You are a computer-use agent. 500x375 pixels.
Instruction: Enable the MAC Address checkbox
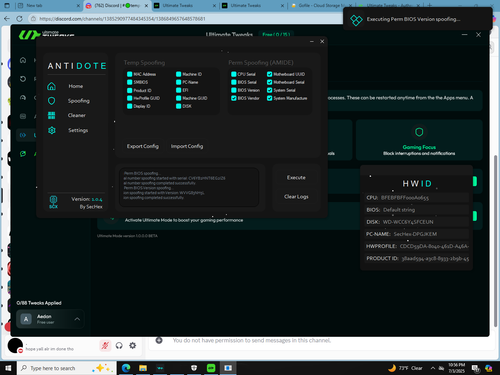(129, 74)
